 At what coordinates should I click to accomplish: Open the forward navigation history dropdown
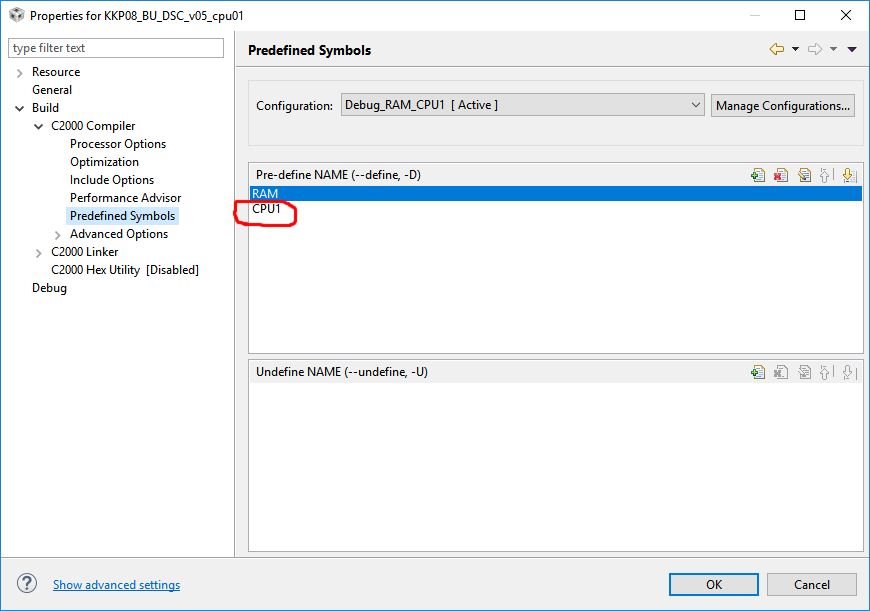[833, 49]
